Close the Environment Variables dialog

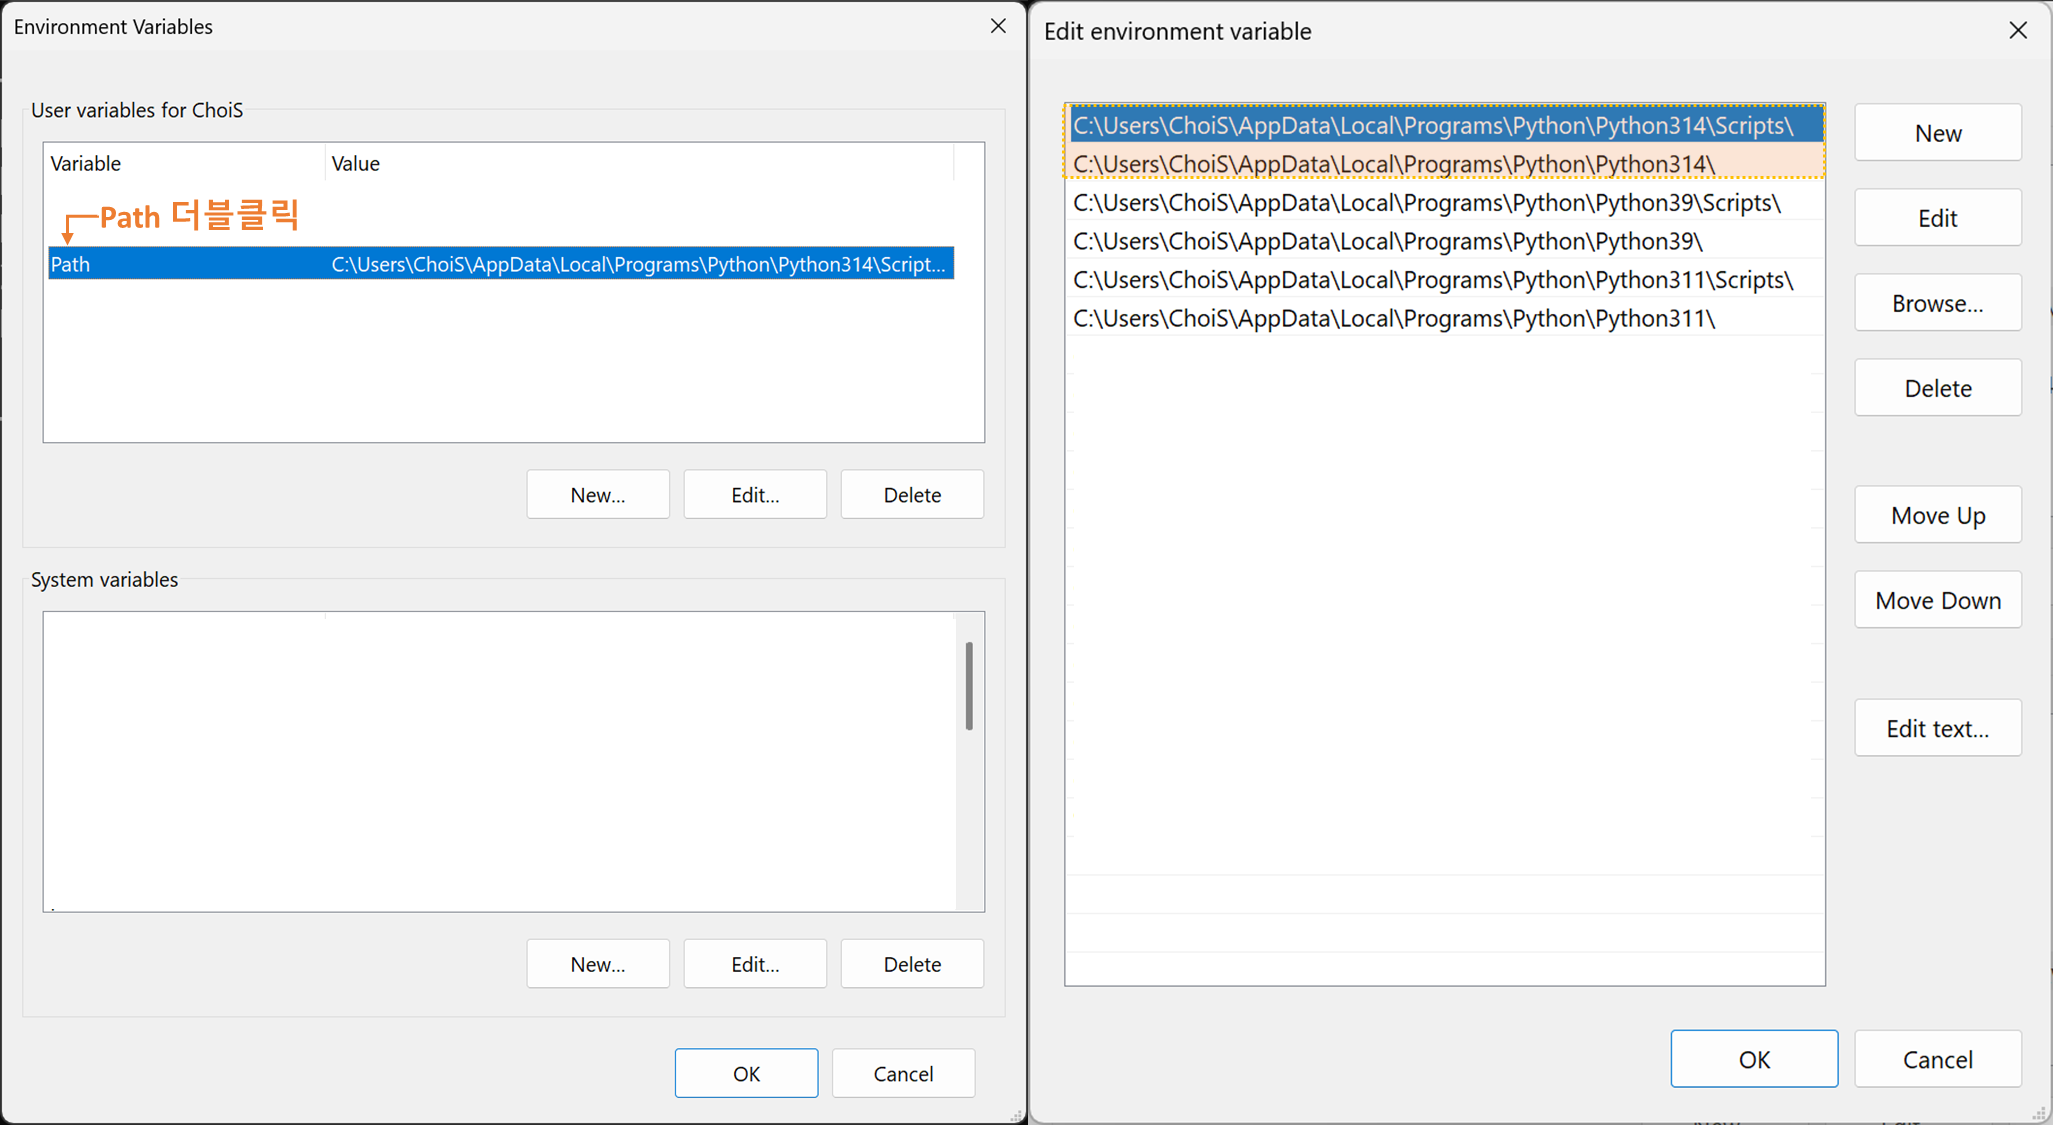pyautogui.click(x=997, y=27)
